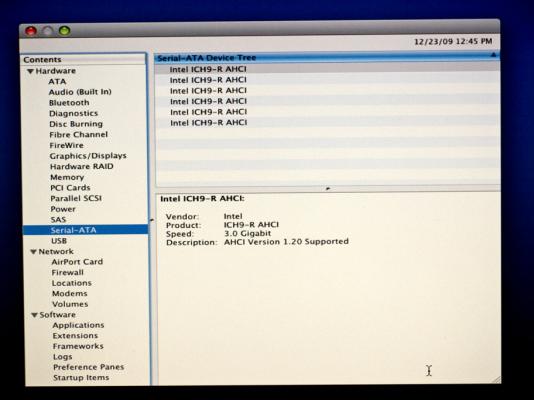This screenshot has height=400, width=534.
Task: Collapse the Hardware section triangle
Action: point(30,71)
